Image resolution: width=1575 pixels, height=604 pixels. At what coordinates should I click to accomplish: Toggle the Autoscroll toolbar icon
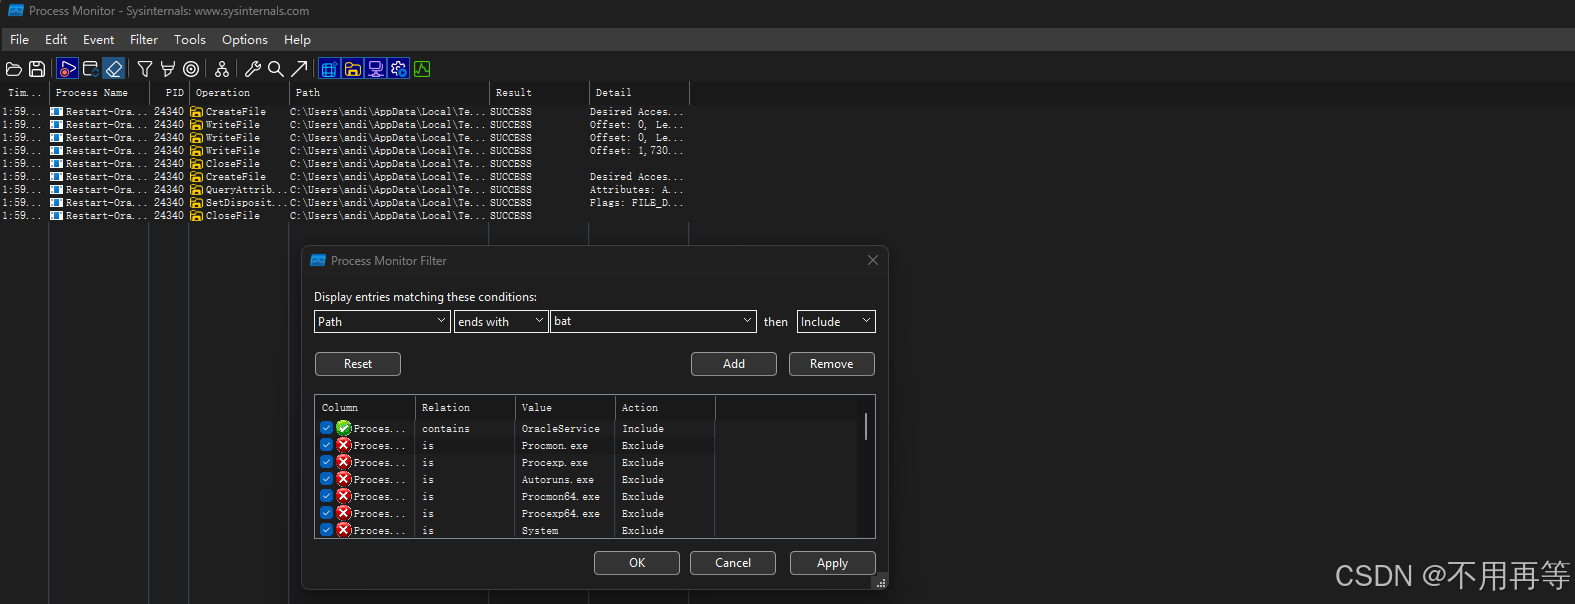click(90, 69)
